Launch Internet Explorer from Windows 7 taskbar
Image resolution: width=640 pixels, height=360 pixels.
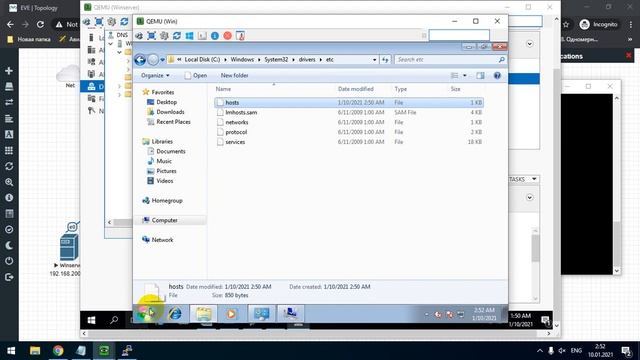pos(176,313)
